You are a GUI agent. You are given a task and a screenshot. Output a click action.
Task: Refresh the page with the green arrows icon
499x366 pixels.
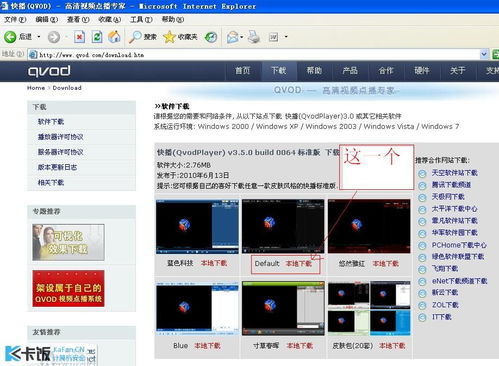coord(97,37)
